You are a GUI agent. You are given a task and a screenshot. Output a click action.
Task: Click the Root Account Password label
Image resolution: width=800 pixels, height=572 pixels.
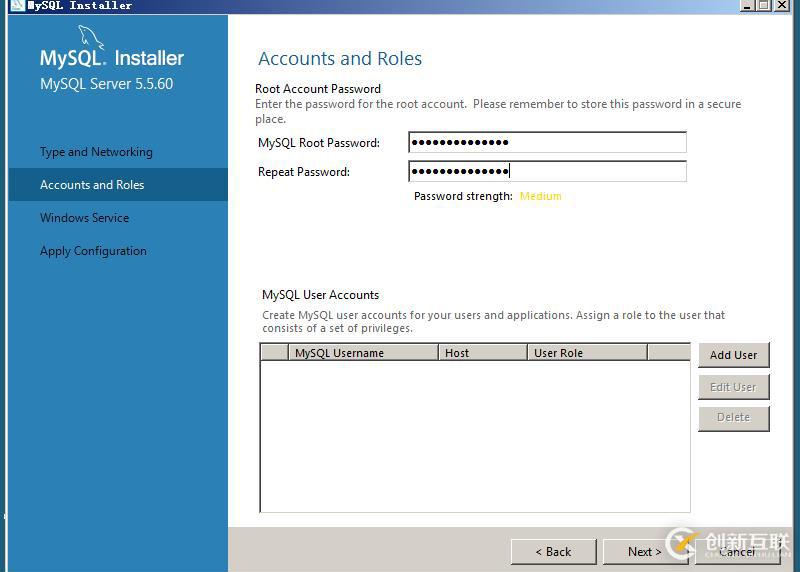pos(318,89)
